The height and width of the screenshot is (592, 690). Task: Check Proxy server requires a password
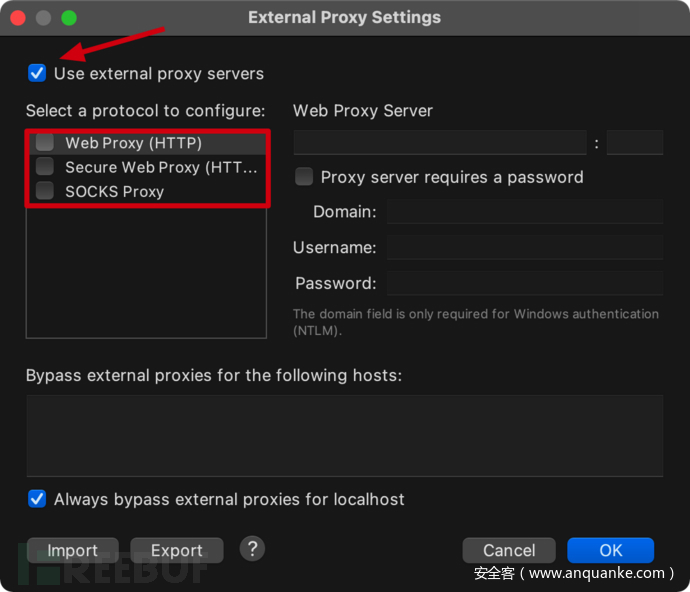[x=304, y=177]
